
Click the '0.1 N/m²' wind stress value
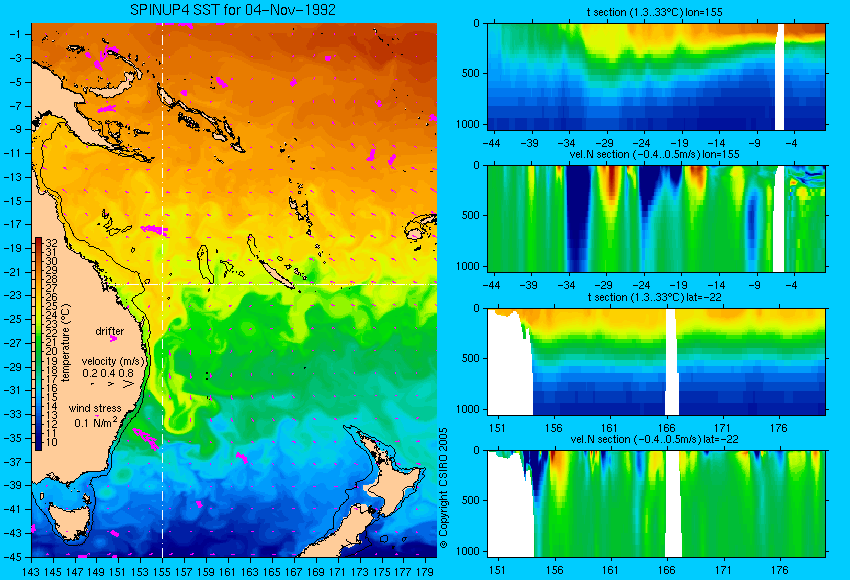[x=95, y=422]
